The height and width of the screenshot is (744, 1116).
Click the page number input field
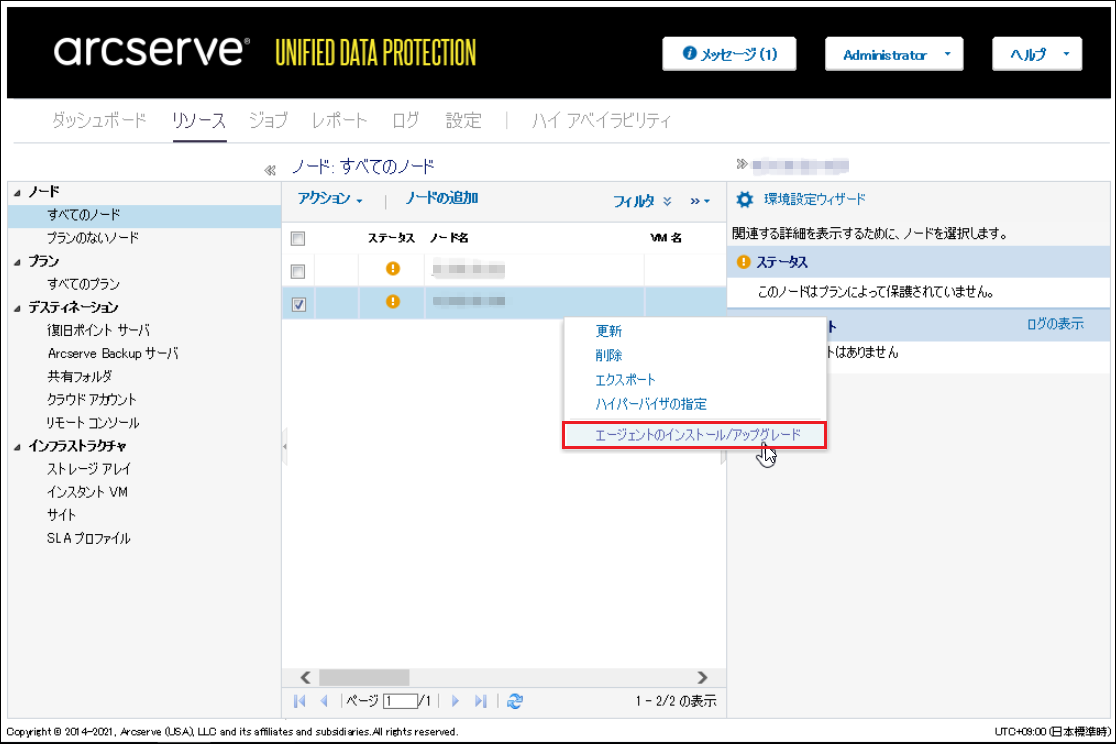coord(400,701)
